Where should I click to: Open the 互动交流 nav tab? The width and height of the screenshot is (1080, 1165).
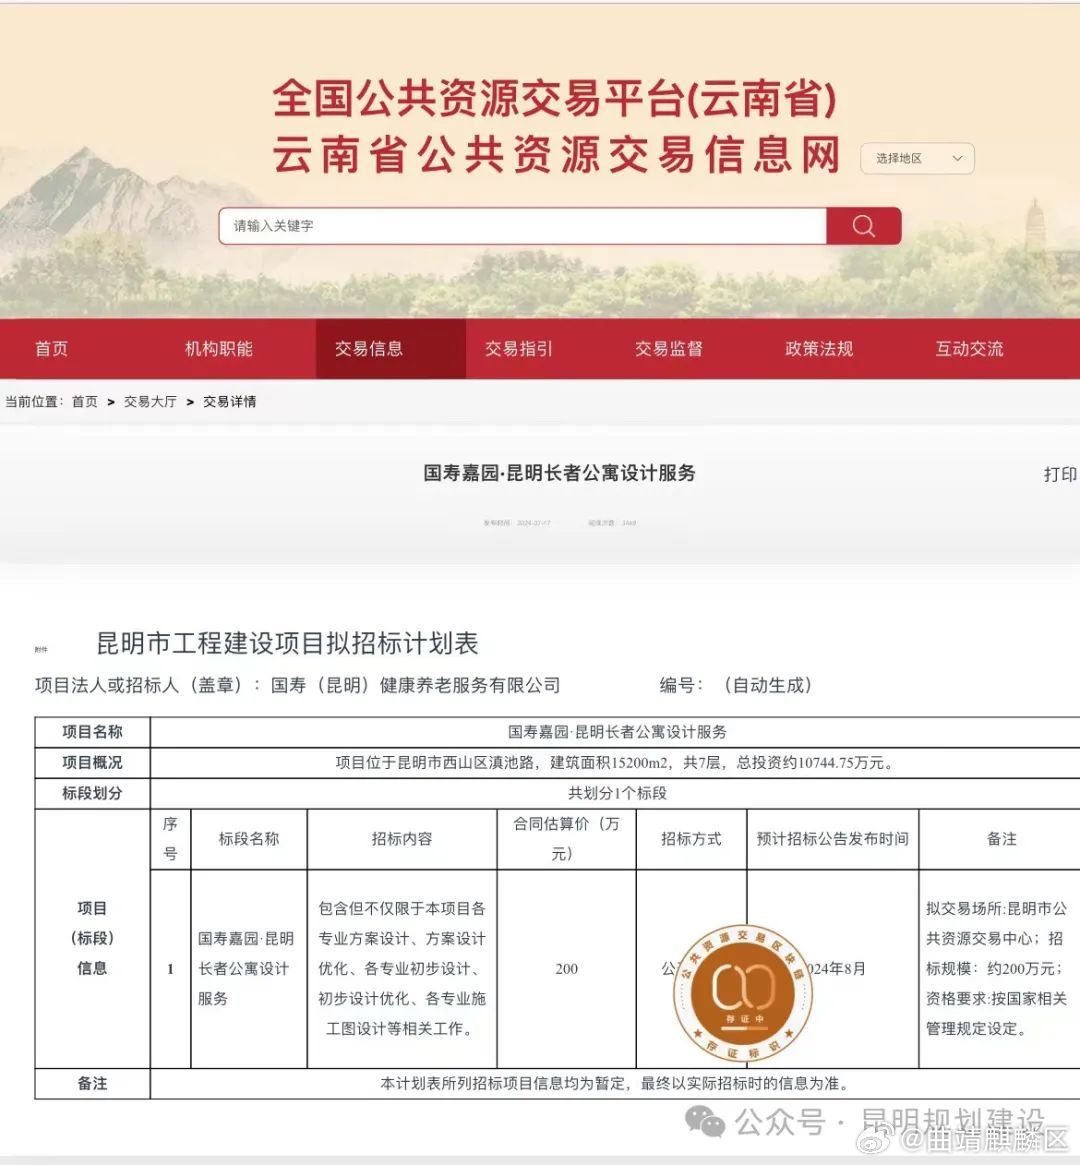tap(969, 348)
